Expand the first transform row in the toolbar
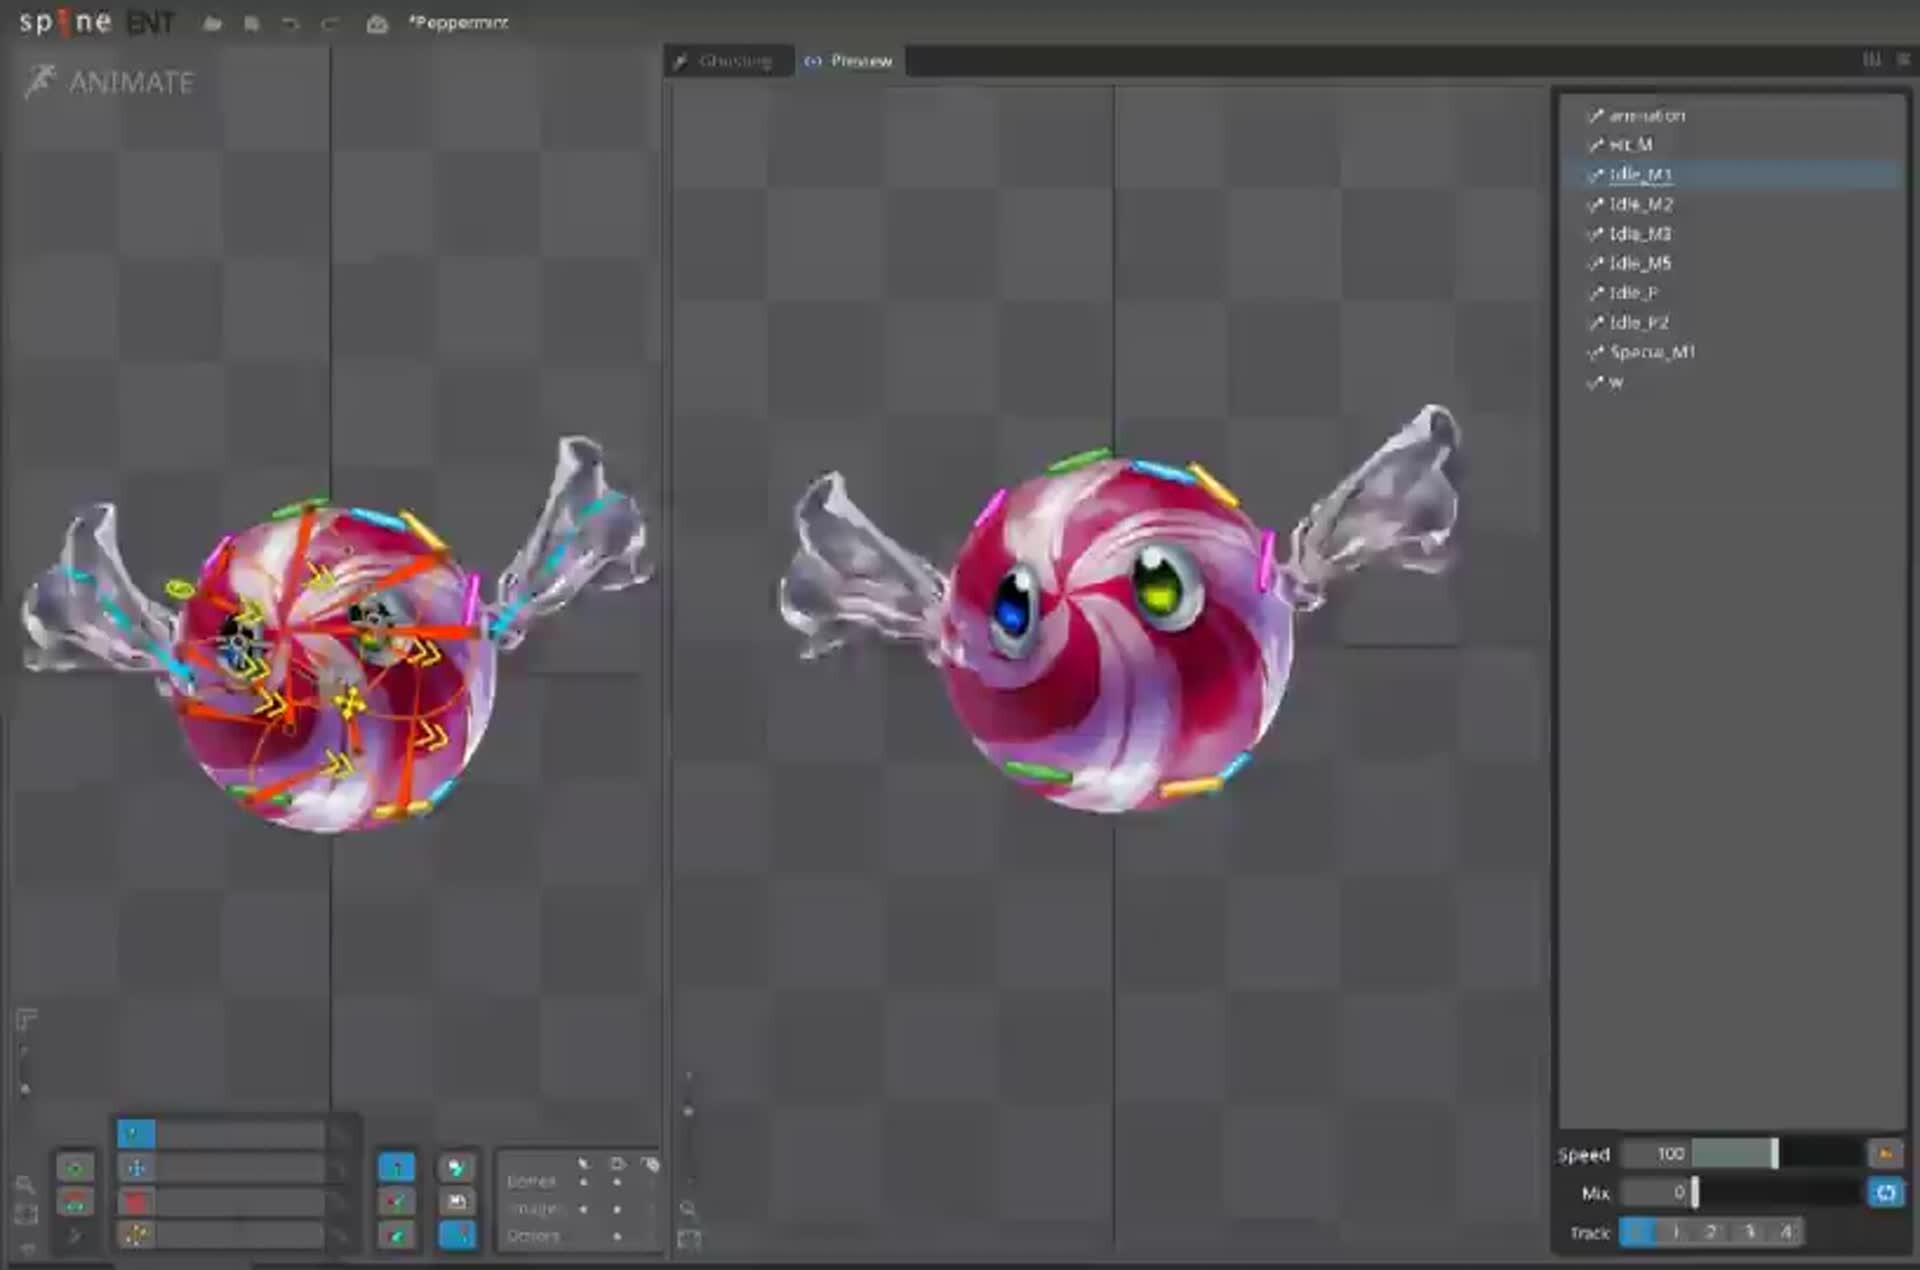 pyautogui.click(x=339, y=1135)
